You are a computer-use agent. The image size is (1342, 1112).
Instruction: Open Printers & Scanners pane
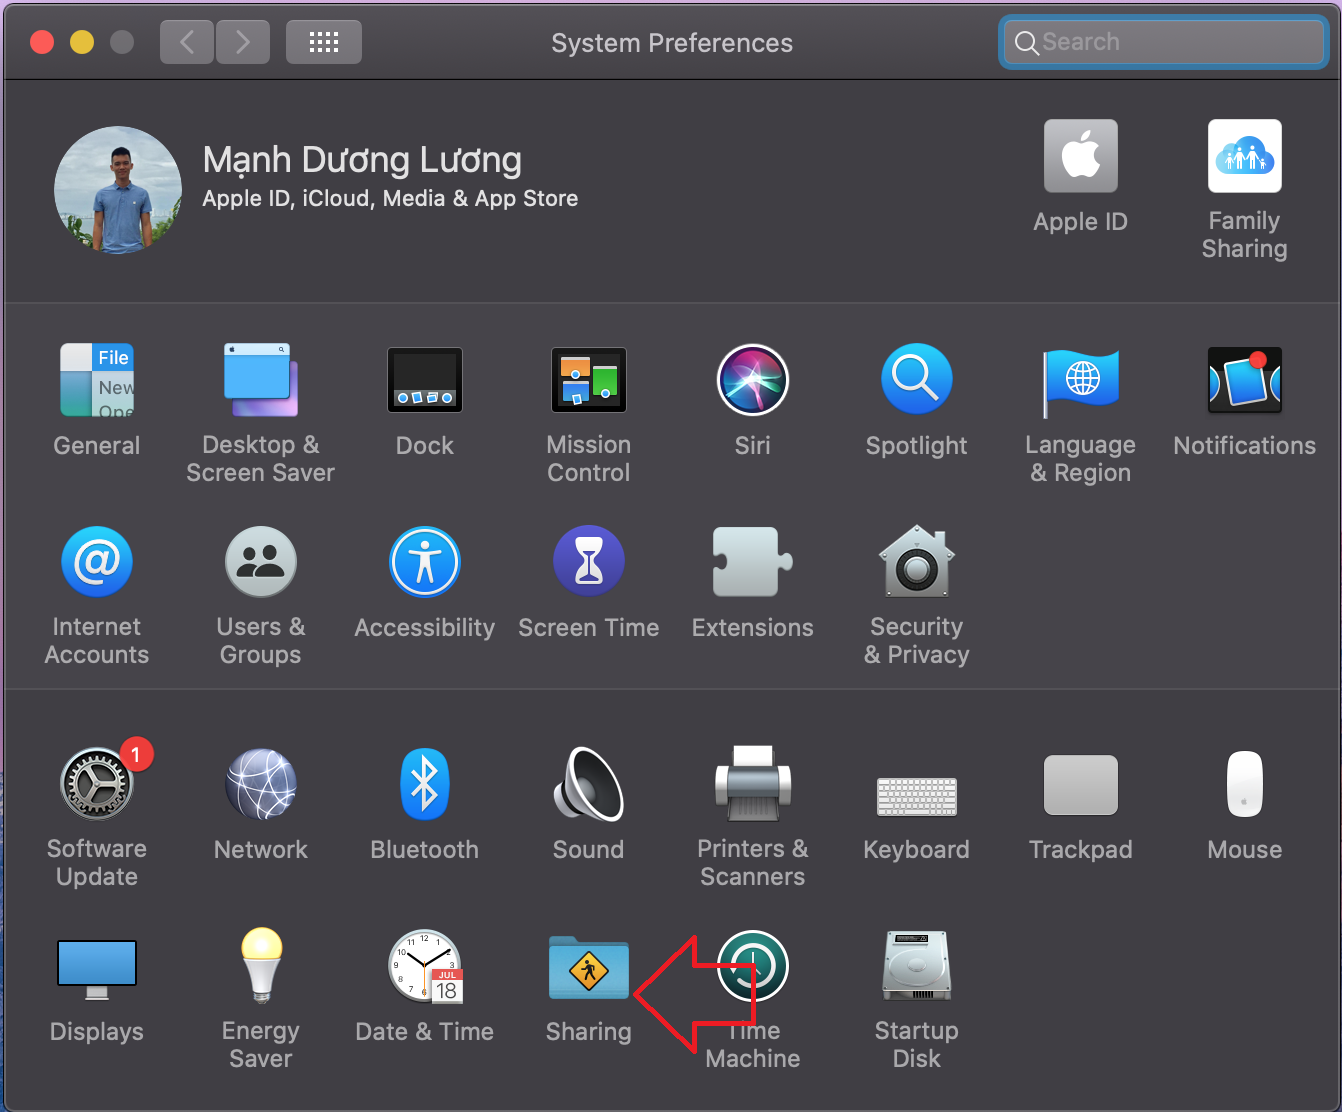(753, 784)
